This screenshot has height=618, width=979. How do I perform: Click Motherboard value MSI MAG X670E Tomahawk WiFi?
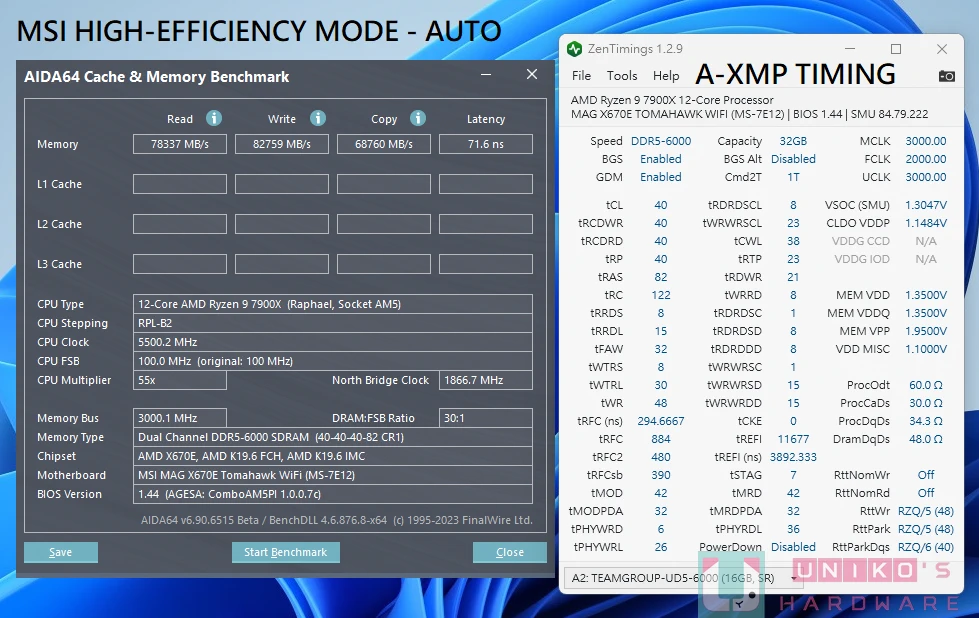[333, 475]
